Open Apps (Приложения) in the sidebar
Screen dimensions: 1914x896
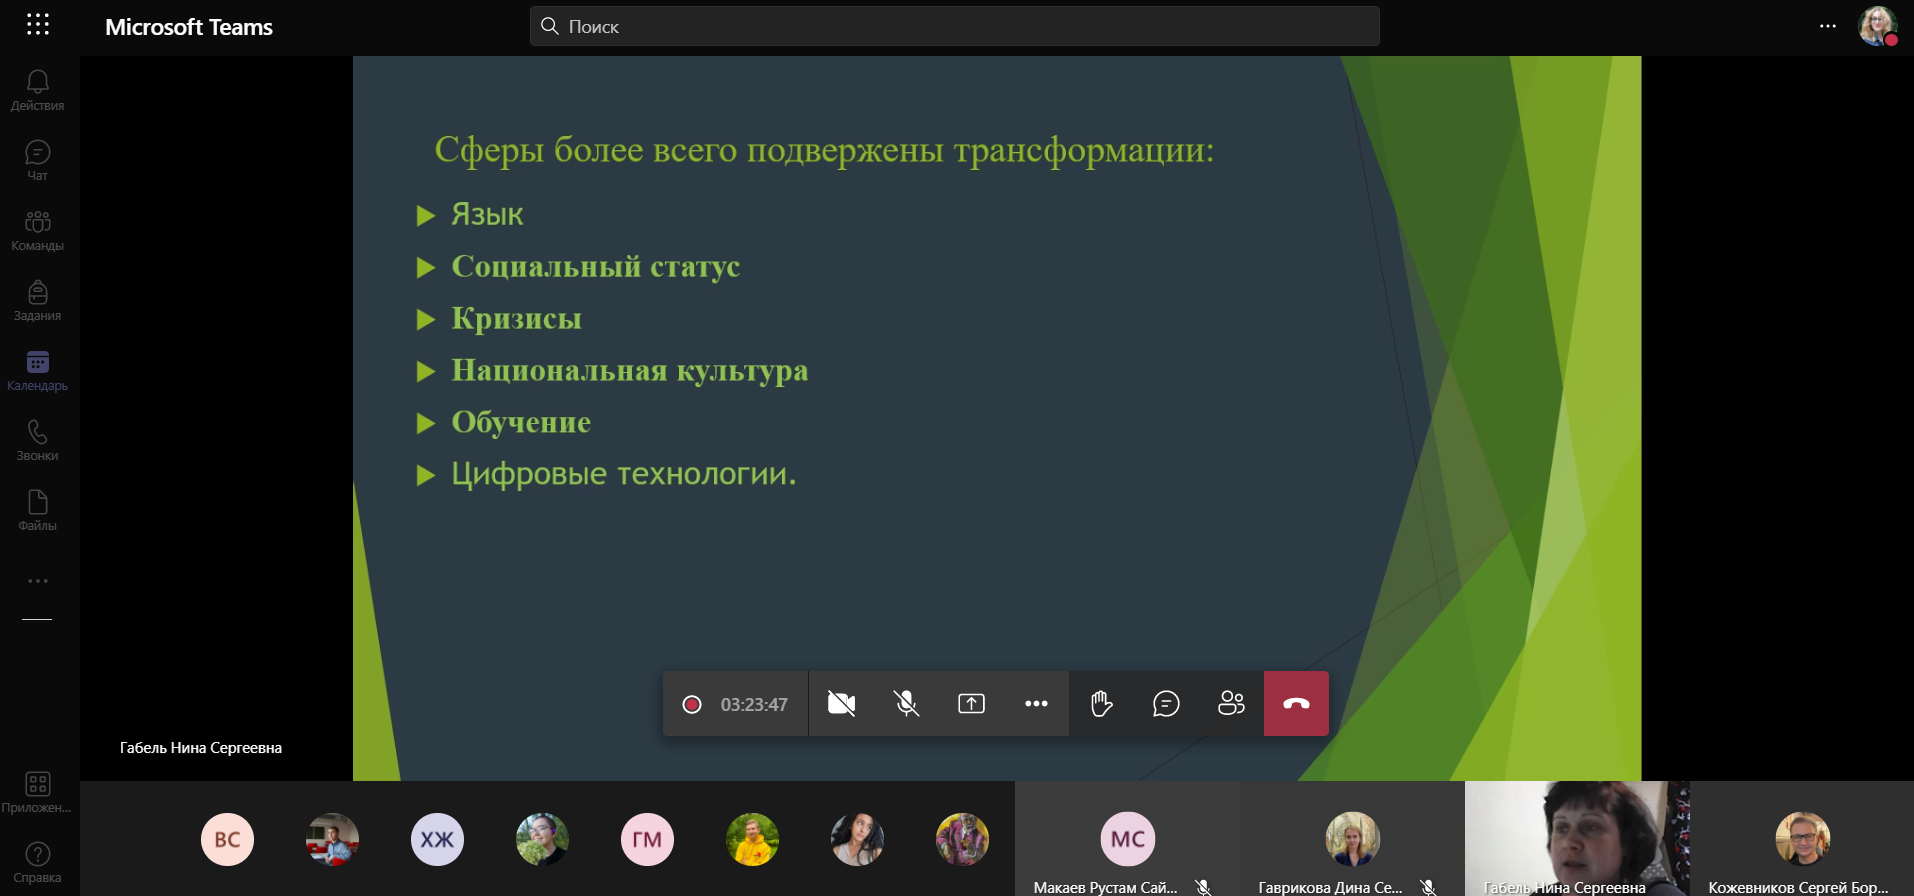tap(38, 792)
